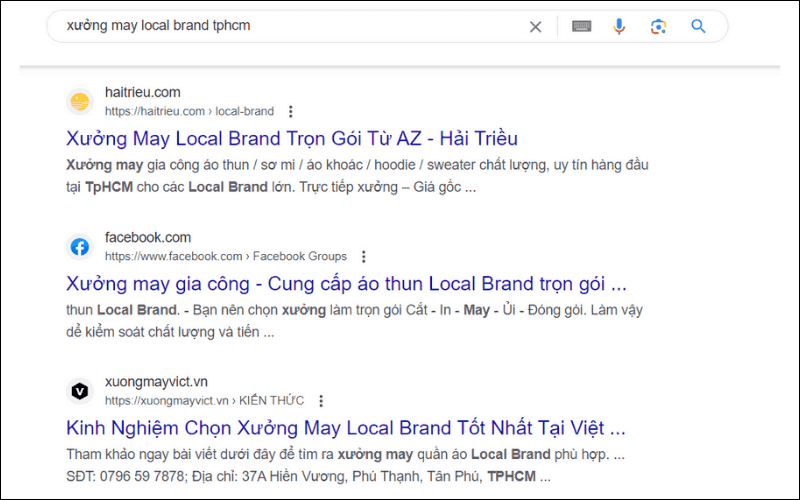Click the snippet 'thun Local Brand. - Bạn nên chọn xưởng'
The image size is (800, 500).
tap(354, 321)
